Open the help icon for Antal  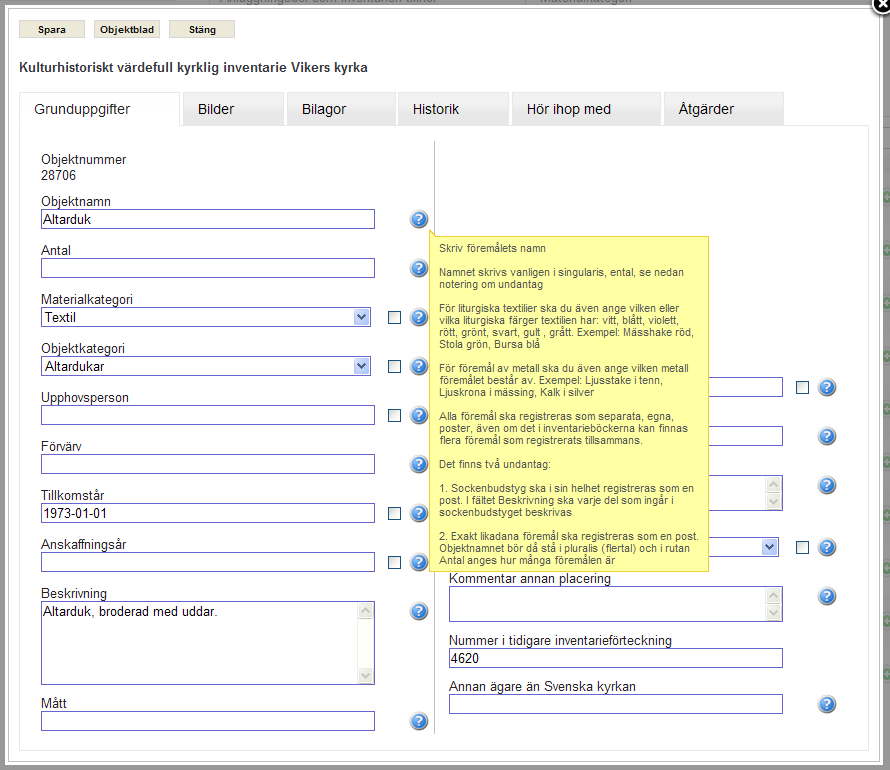point(419,268)
